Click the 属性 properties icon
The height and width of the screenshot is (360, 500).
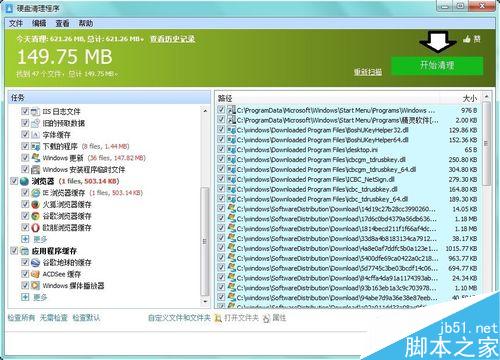266,318
